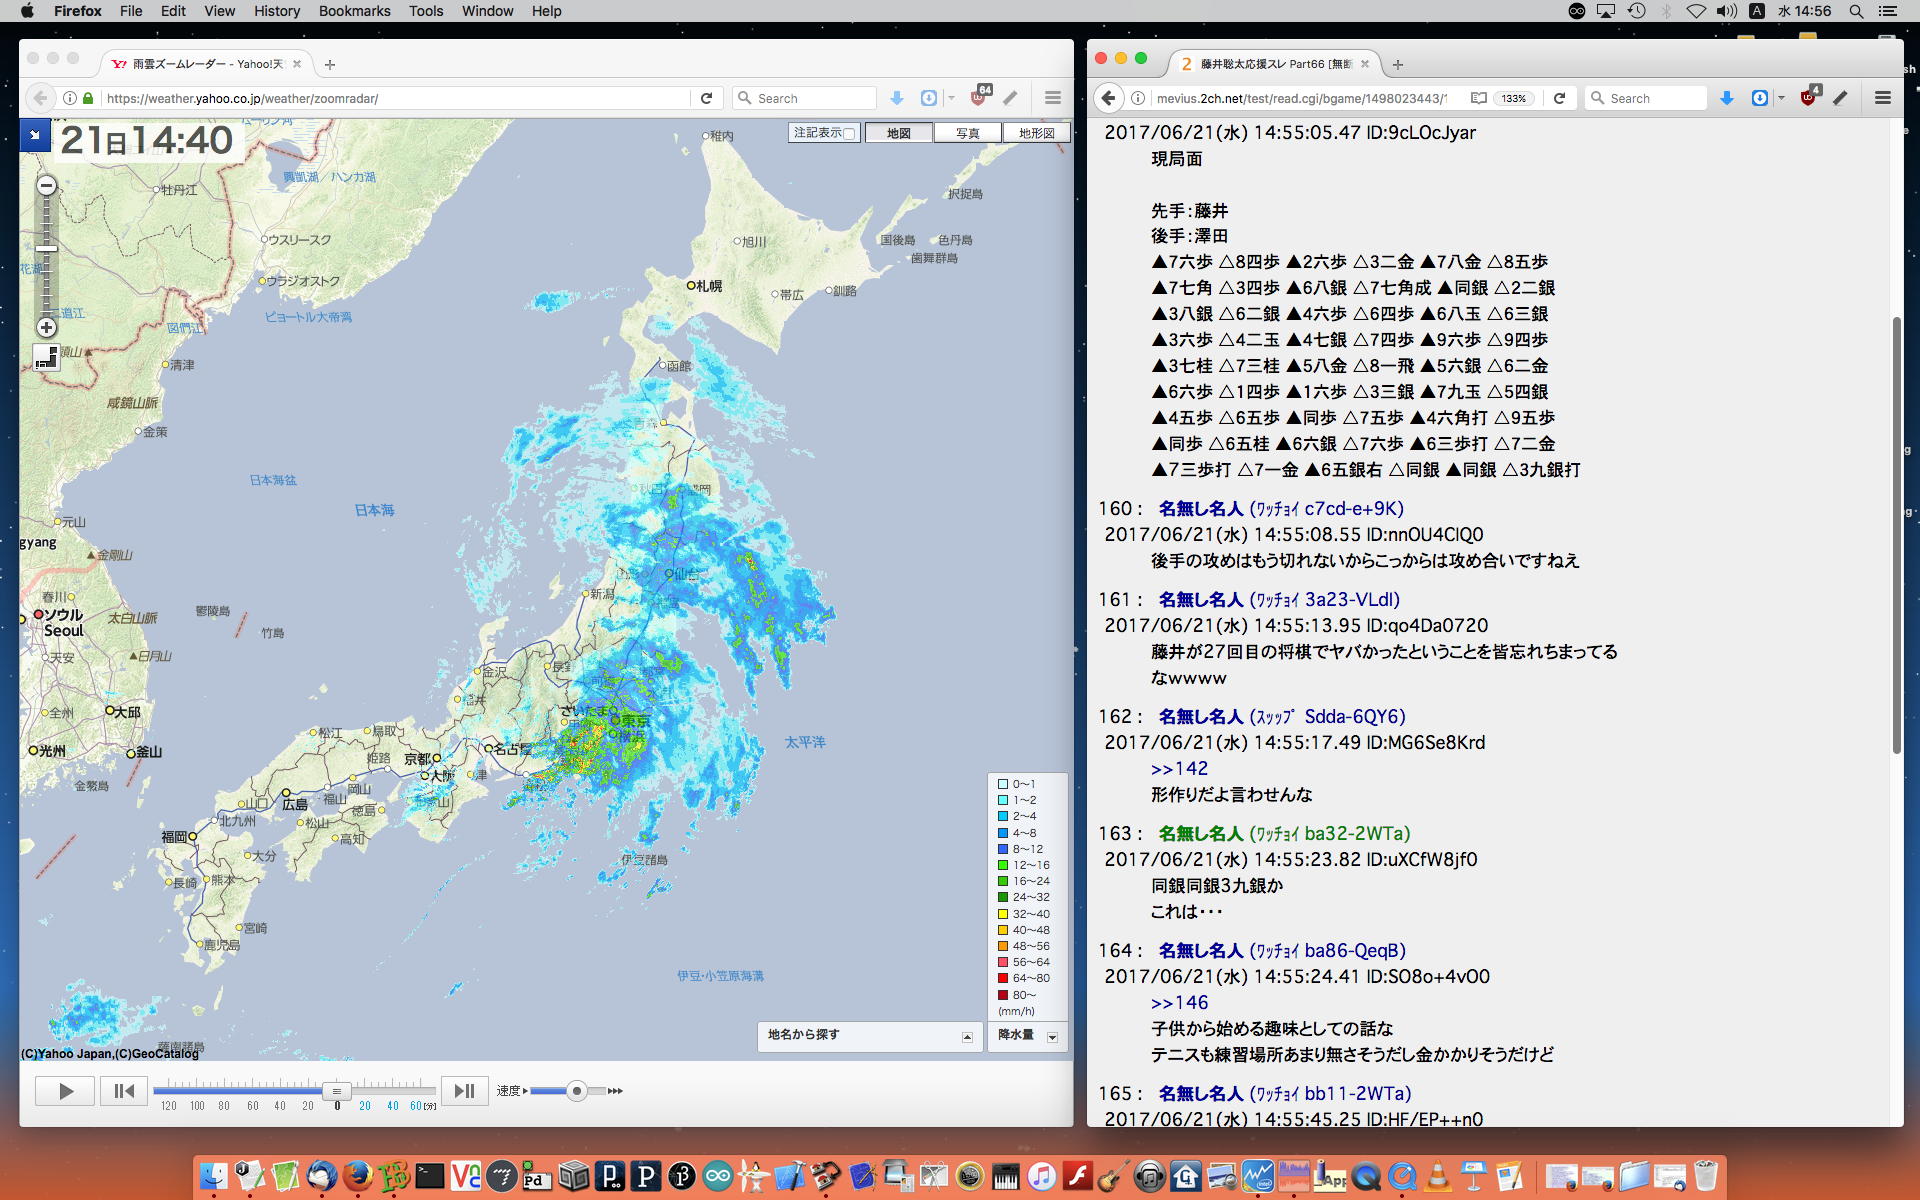1920x1200 pixels.
Task: Switch map to 写真 view
Action: (967, 133)
